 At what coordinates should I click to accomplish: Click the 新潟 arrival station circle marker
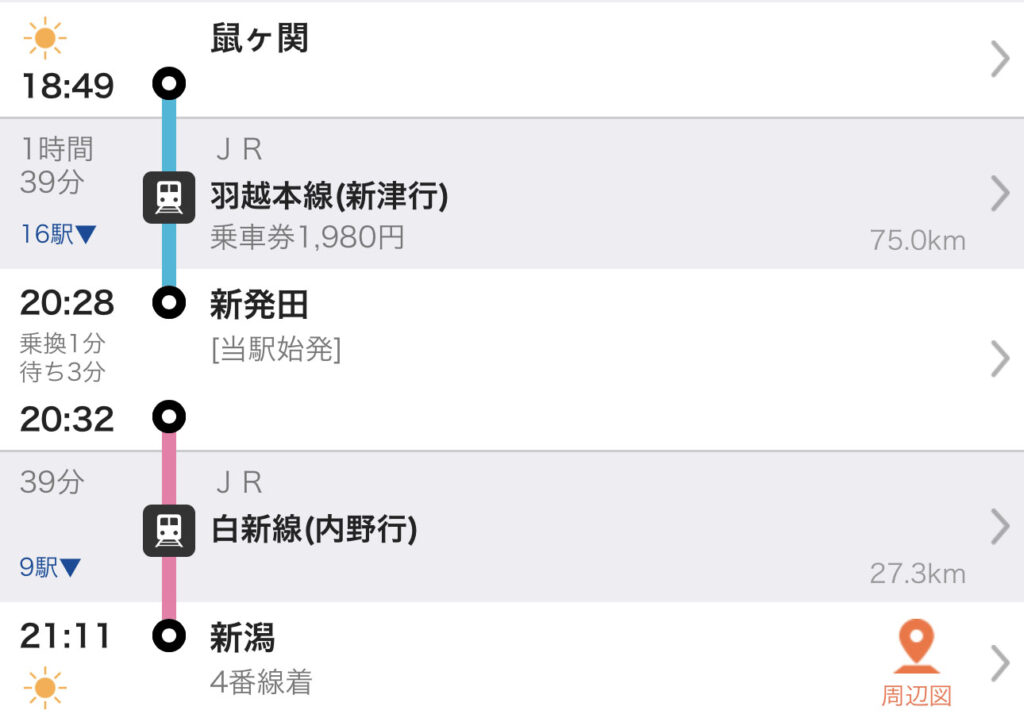[x=169, y=635]
